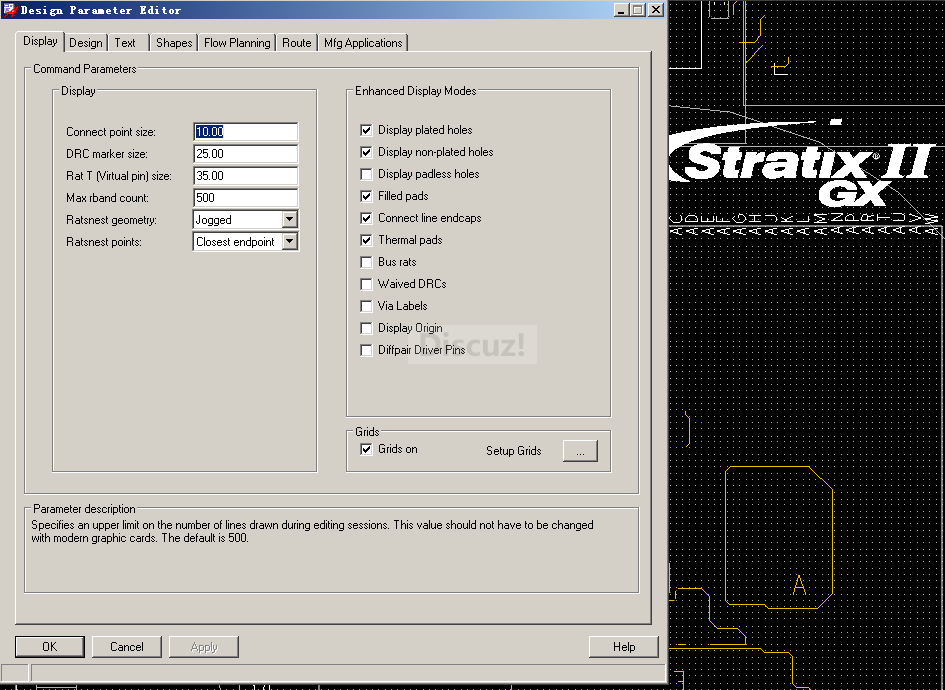The image size is (945, 690).
Task: Enable Display padless holes
Action: click(366, 174)
